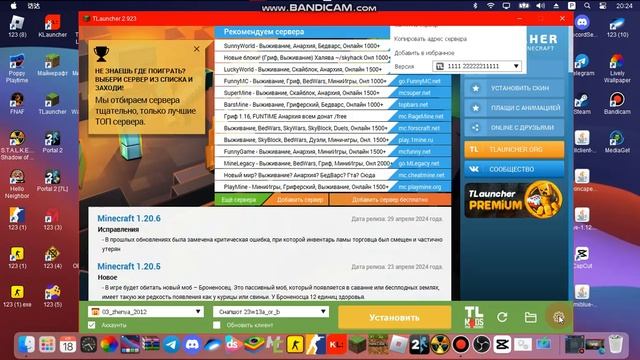Click the Установить скин button
The image size is (640, 360).
click(x=514, y=88)
